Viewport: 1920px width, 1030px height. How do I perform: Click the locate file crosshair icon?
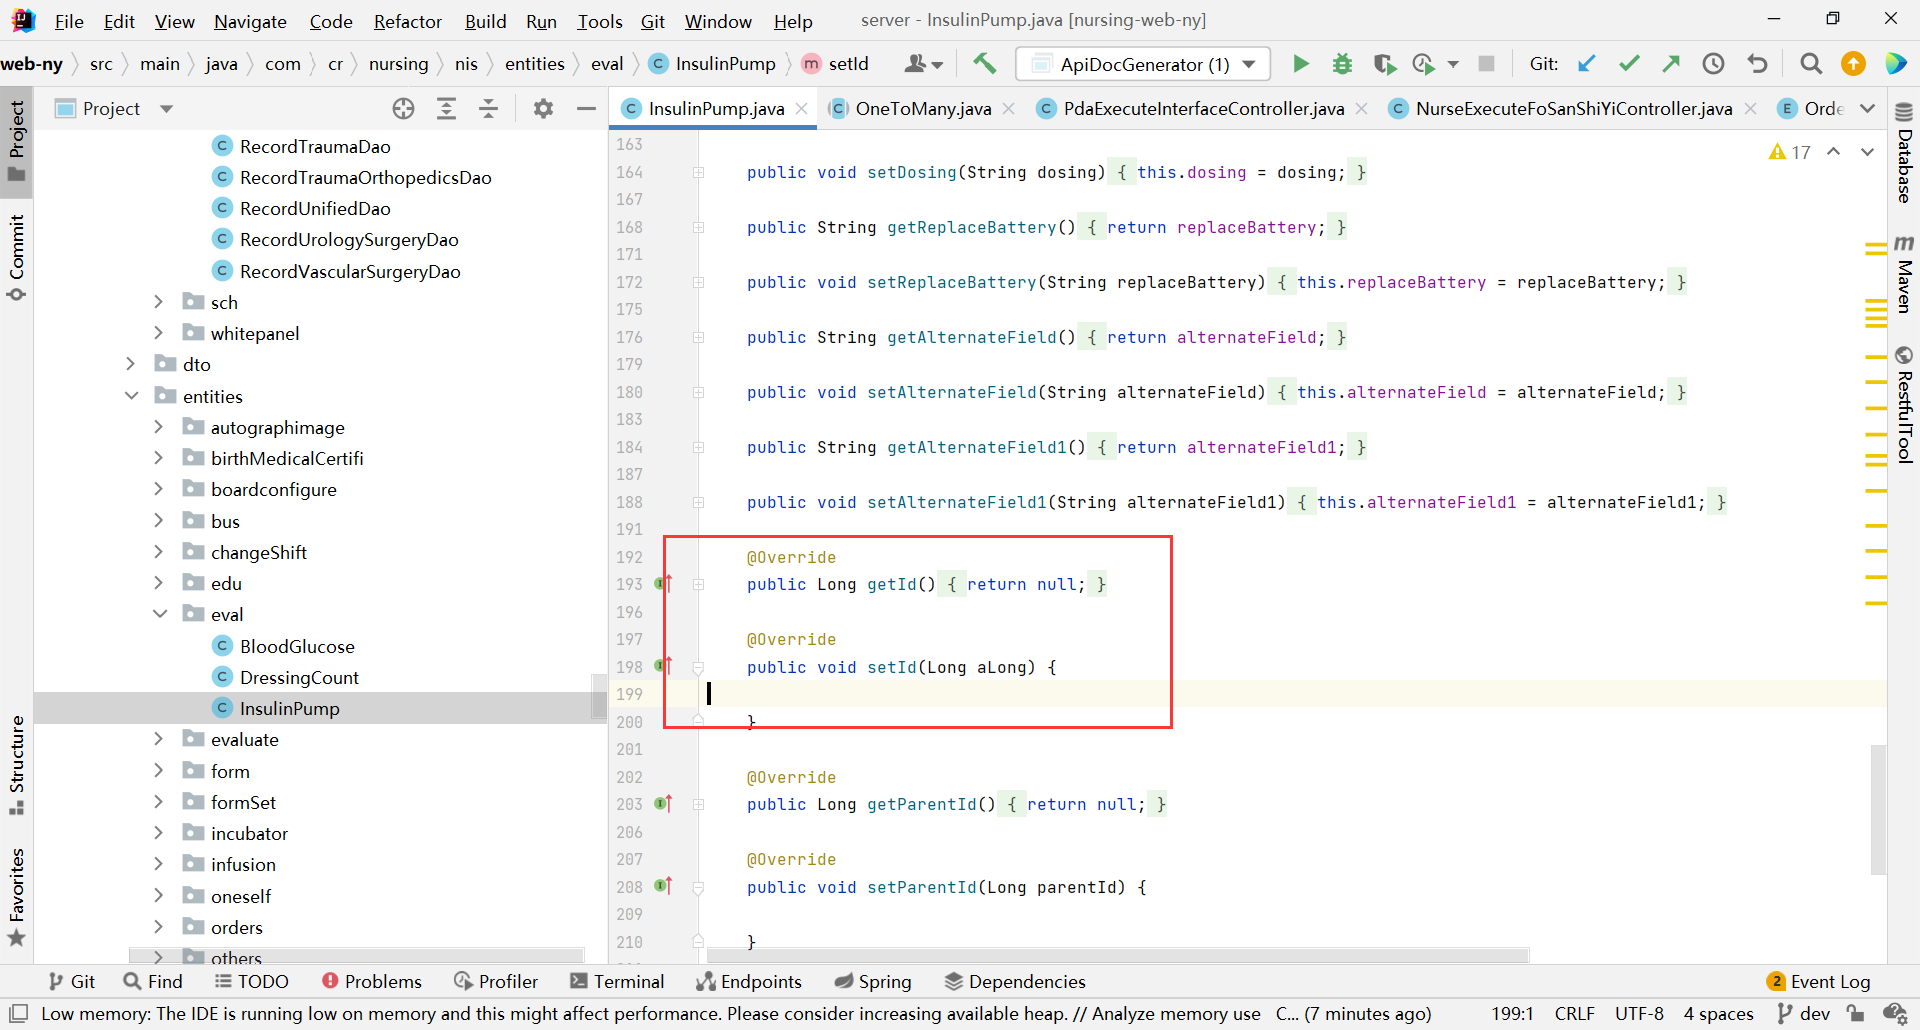tap(403, 109)
